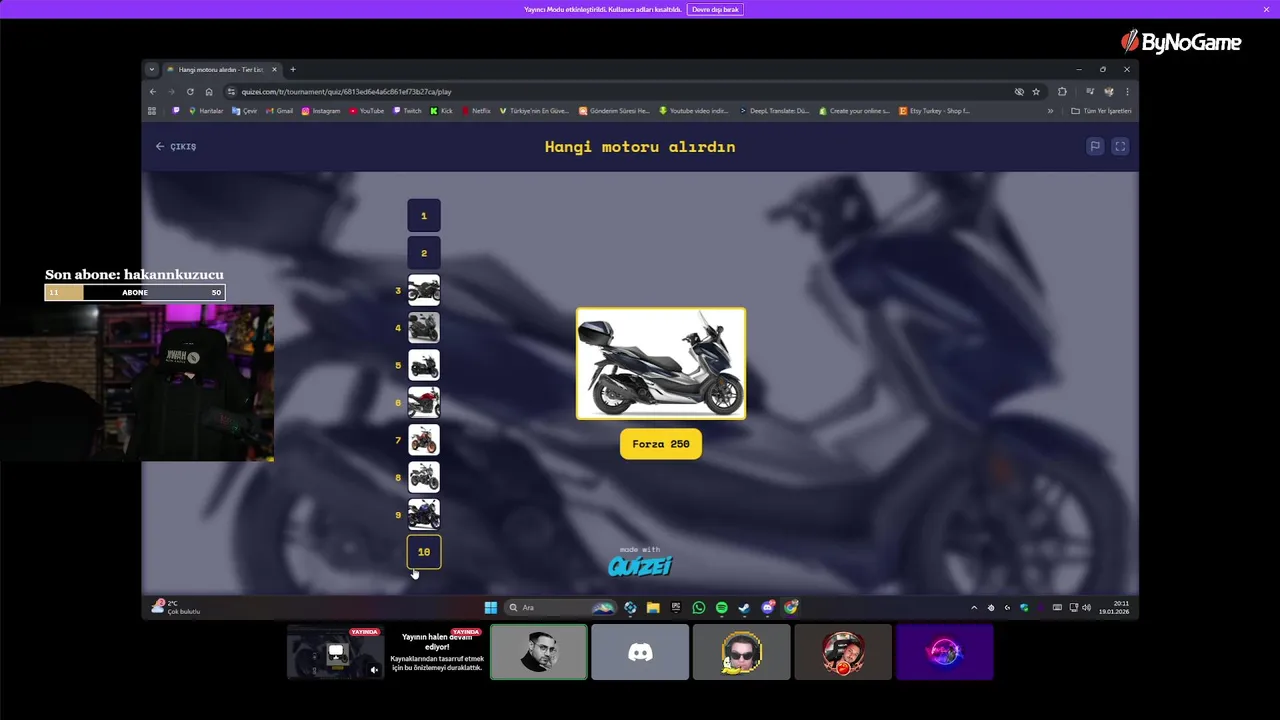Viewport: 1280px width, 720px height.
Task: Click the scooter thumbnail at rank 4
Action: [x=424, y=328]
